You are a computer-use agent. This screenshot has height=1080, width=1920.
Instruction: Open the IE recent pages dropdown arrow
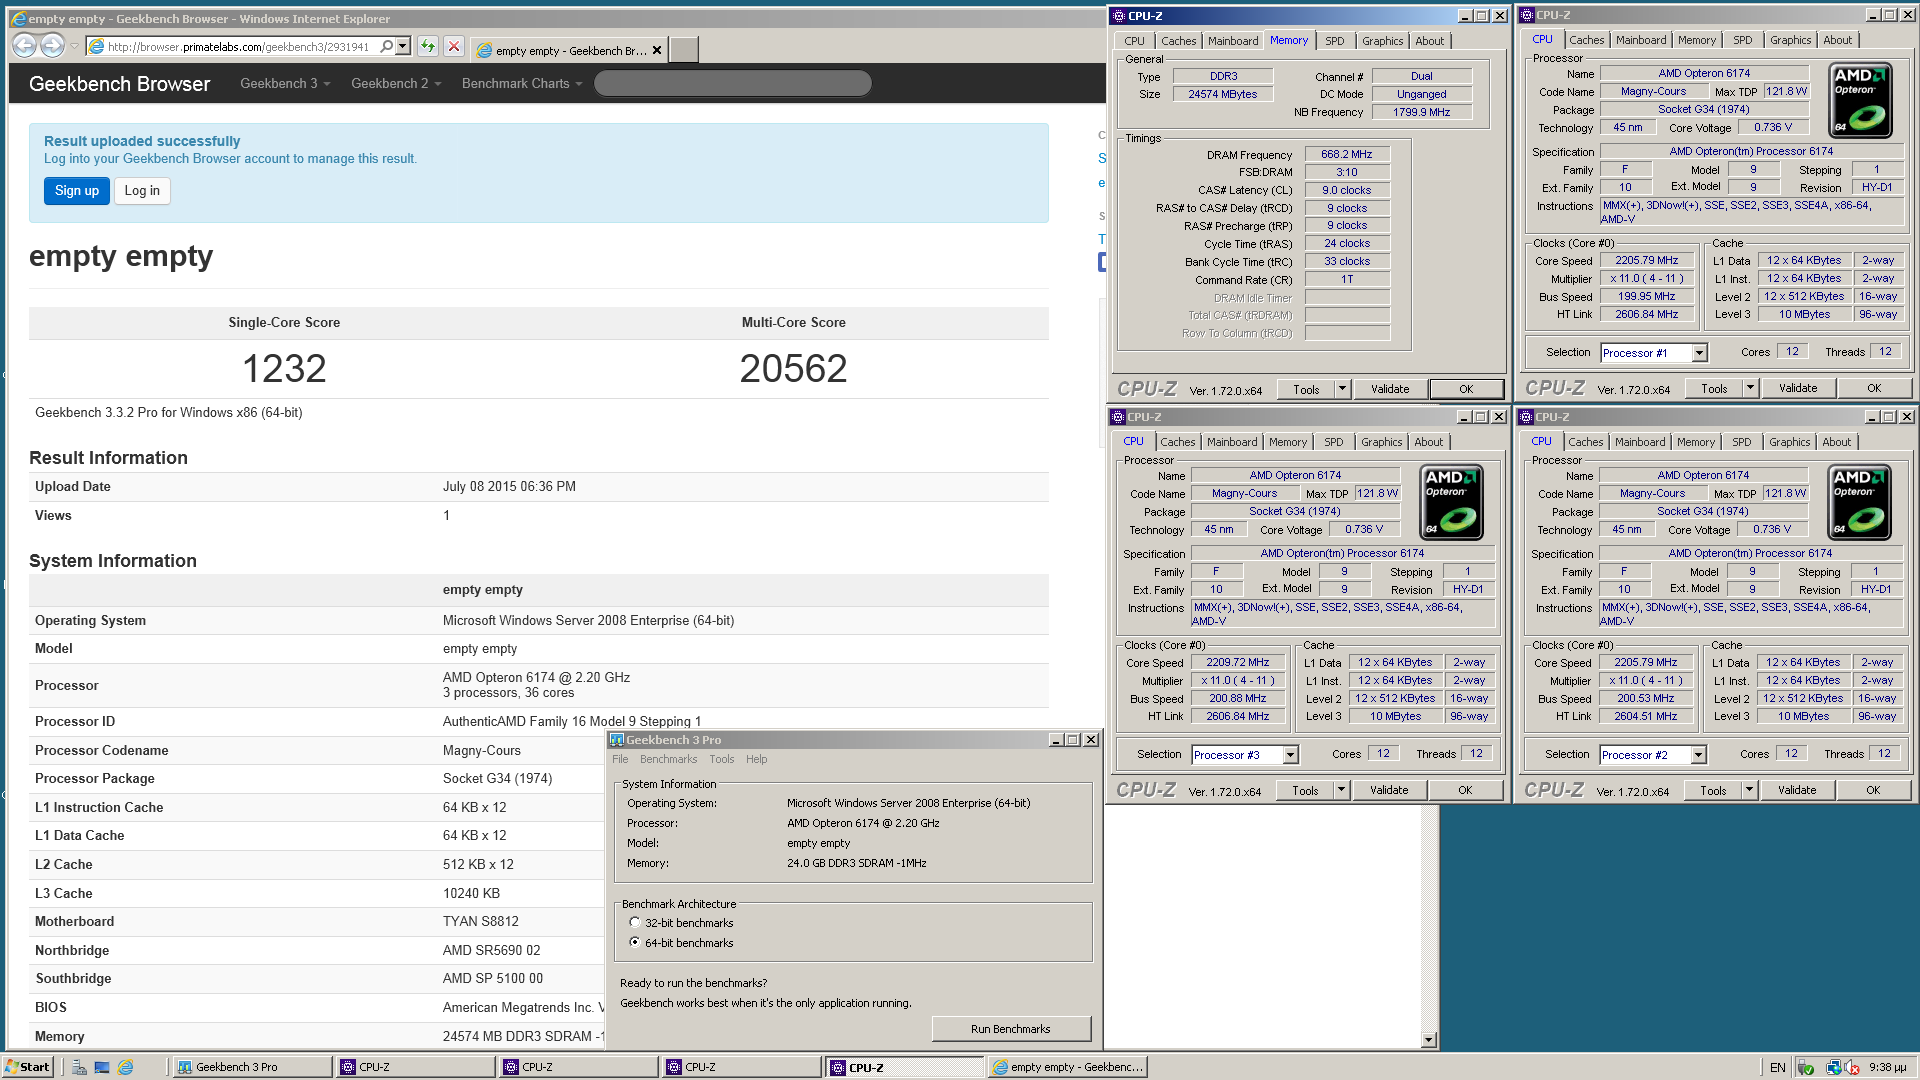tap(74, 46)
